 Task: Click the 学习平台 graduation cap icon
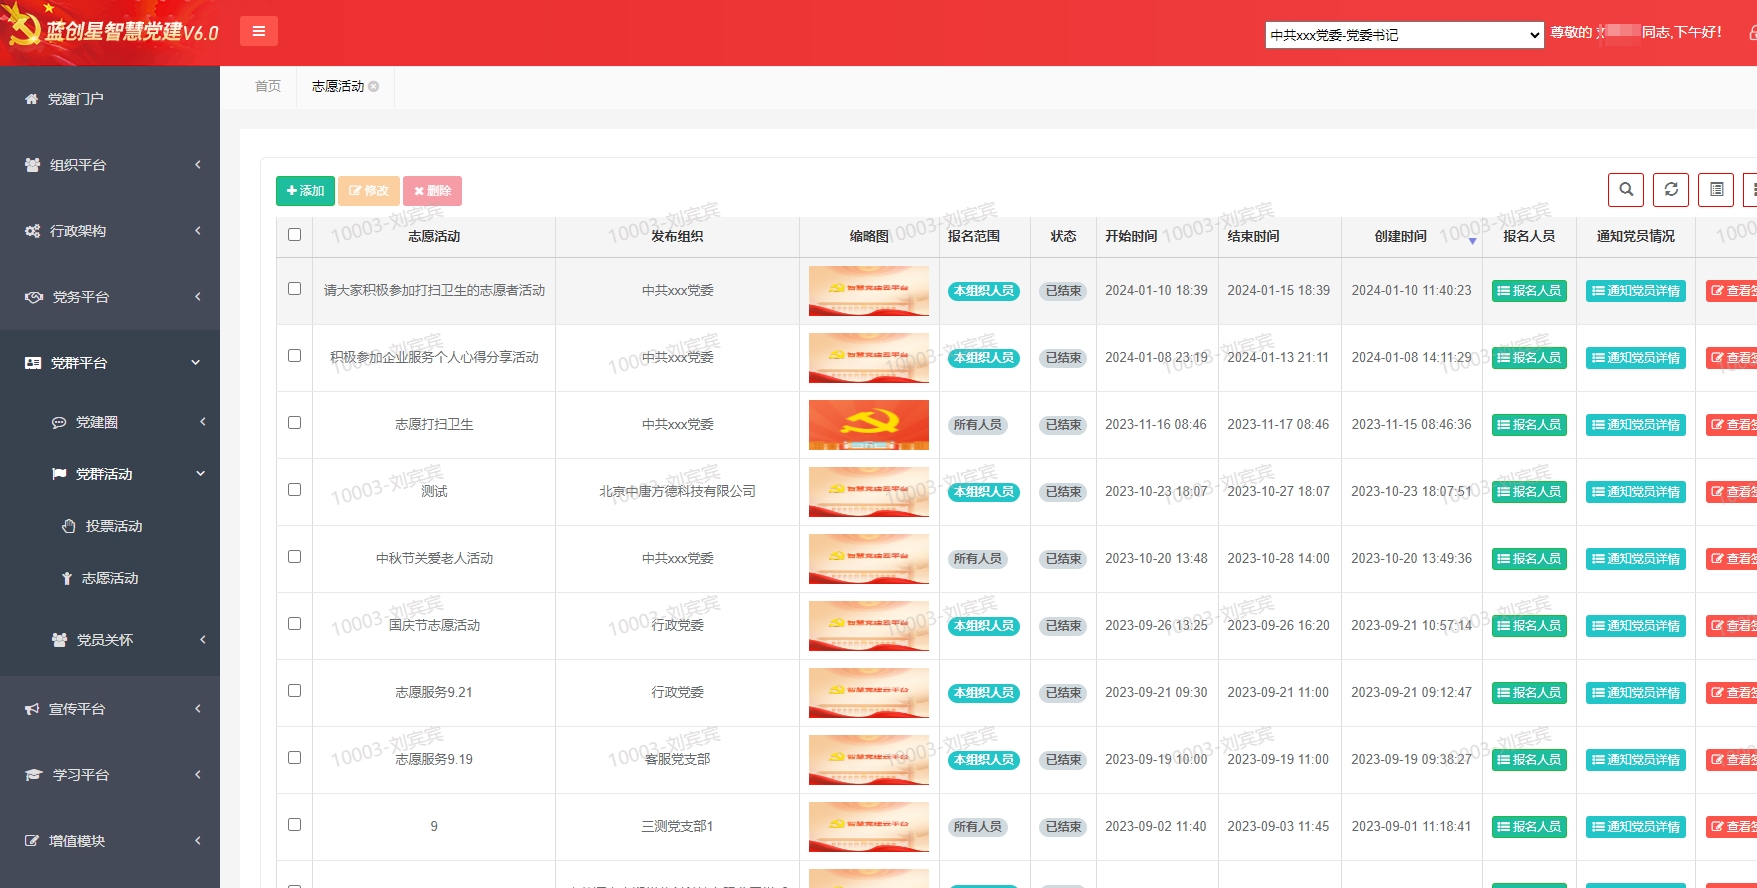coord(34,775)
